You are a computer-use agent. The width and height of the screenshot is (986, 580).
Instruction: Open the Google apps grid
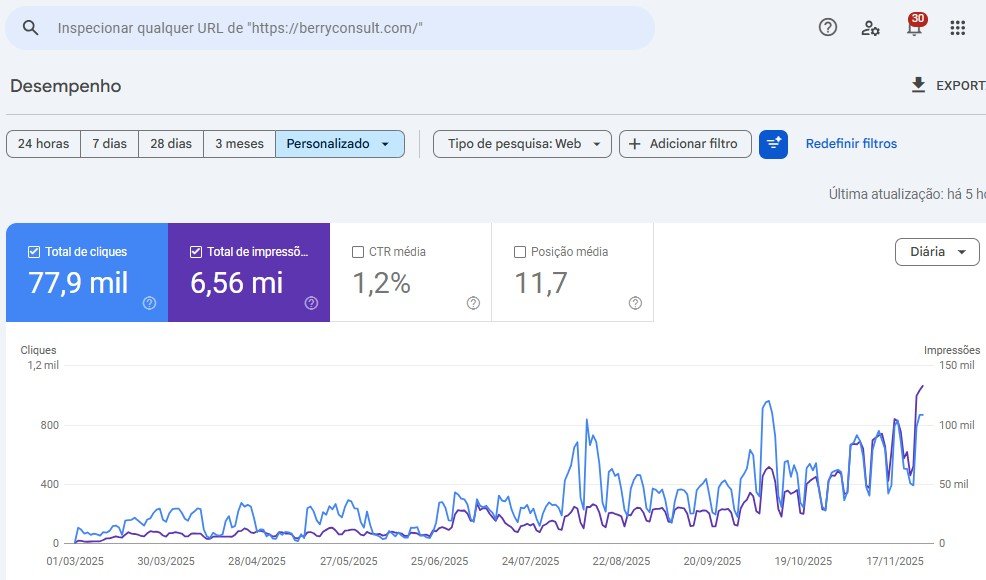958,28
